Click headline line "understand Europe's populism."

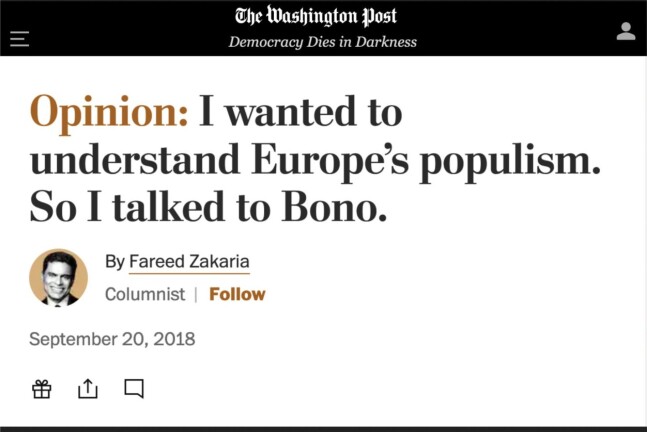click(315, 161)
